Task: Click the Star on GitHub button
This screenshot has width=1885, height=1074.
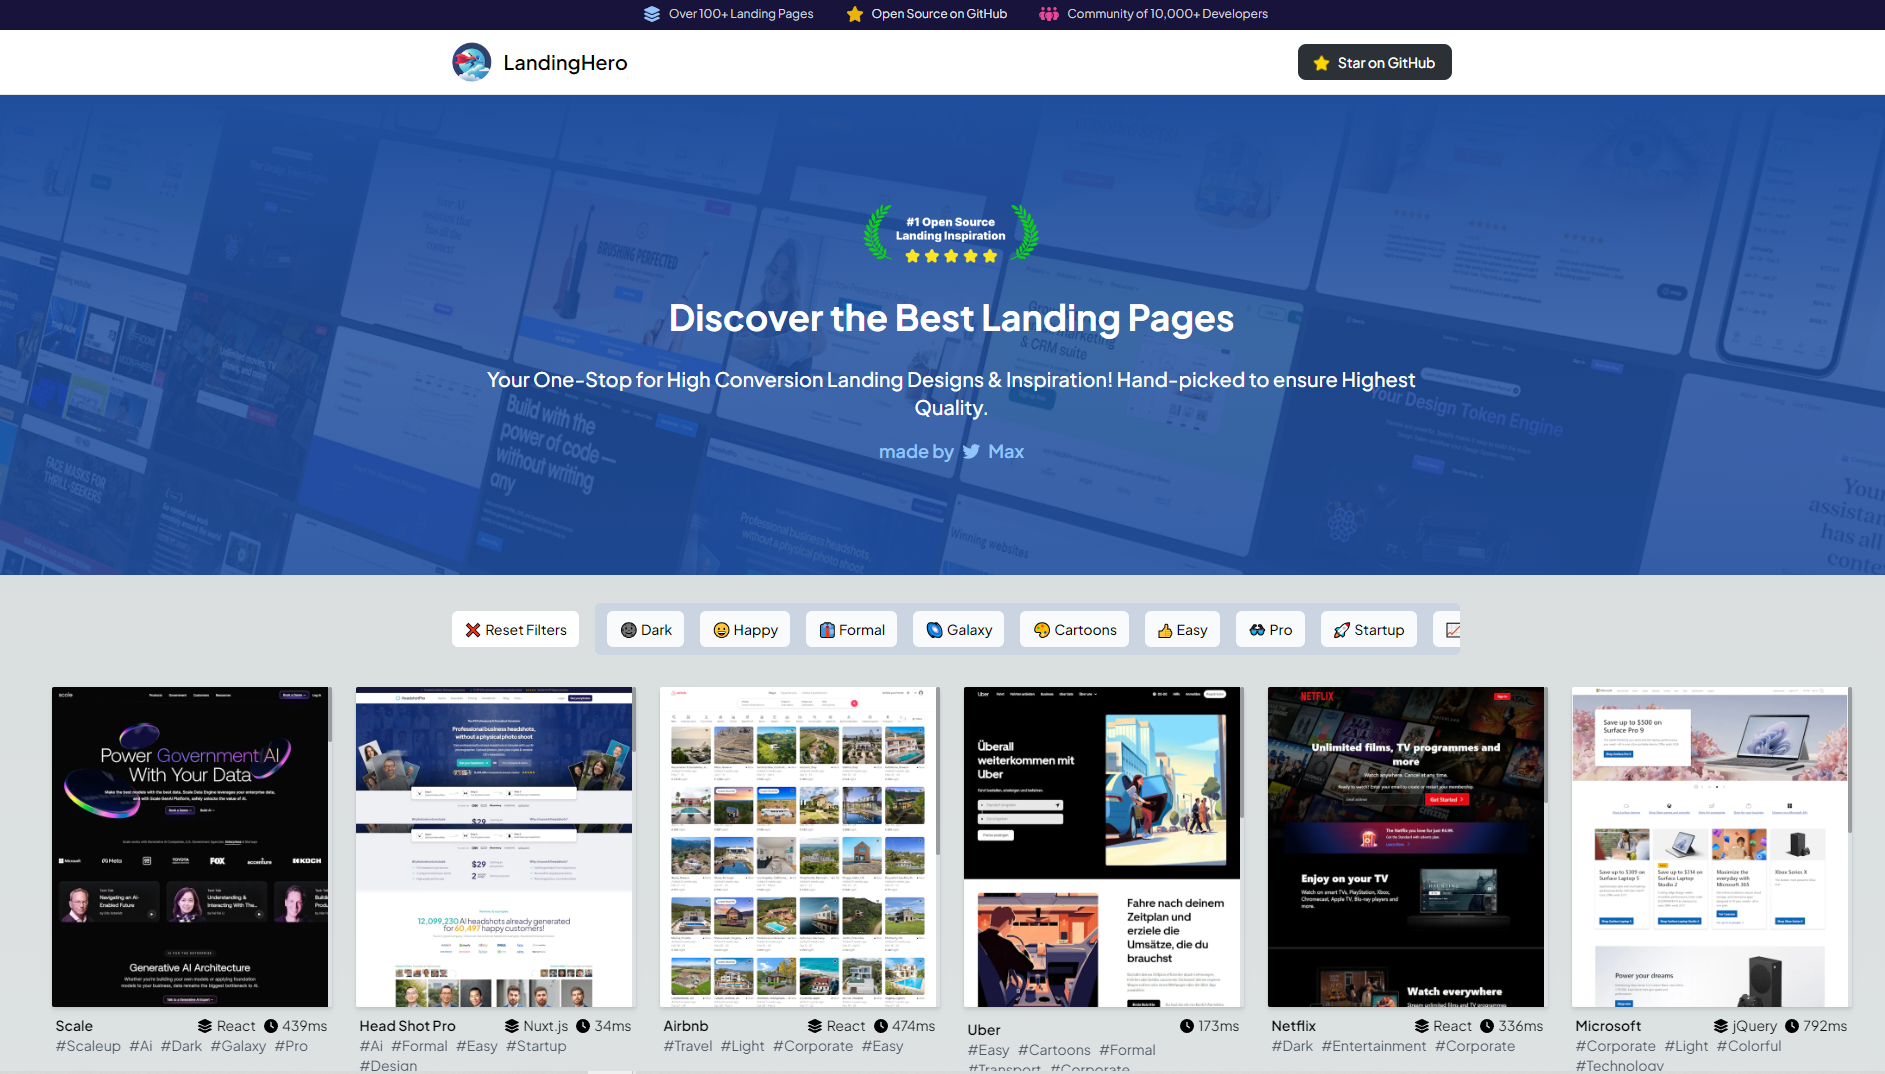Action: click(1375, 63)
